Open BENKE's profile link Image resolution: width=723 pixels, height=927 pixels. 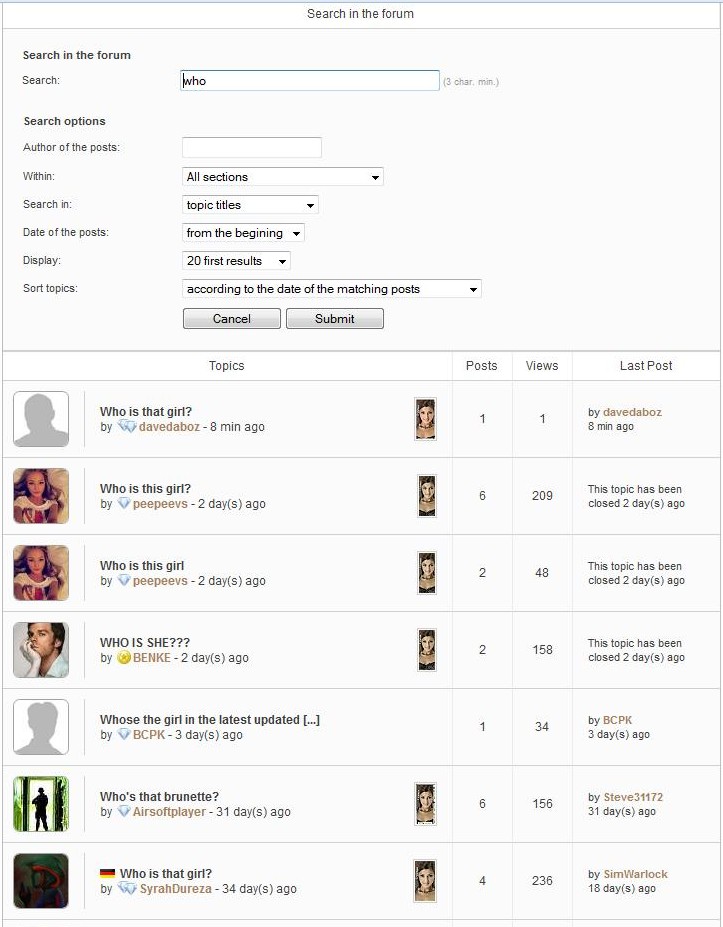[x=152, y=657]
